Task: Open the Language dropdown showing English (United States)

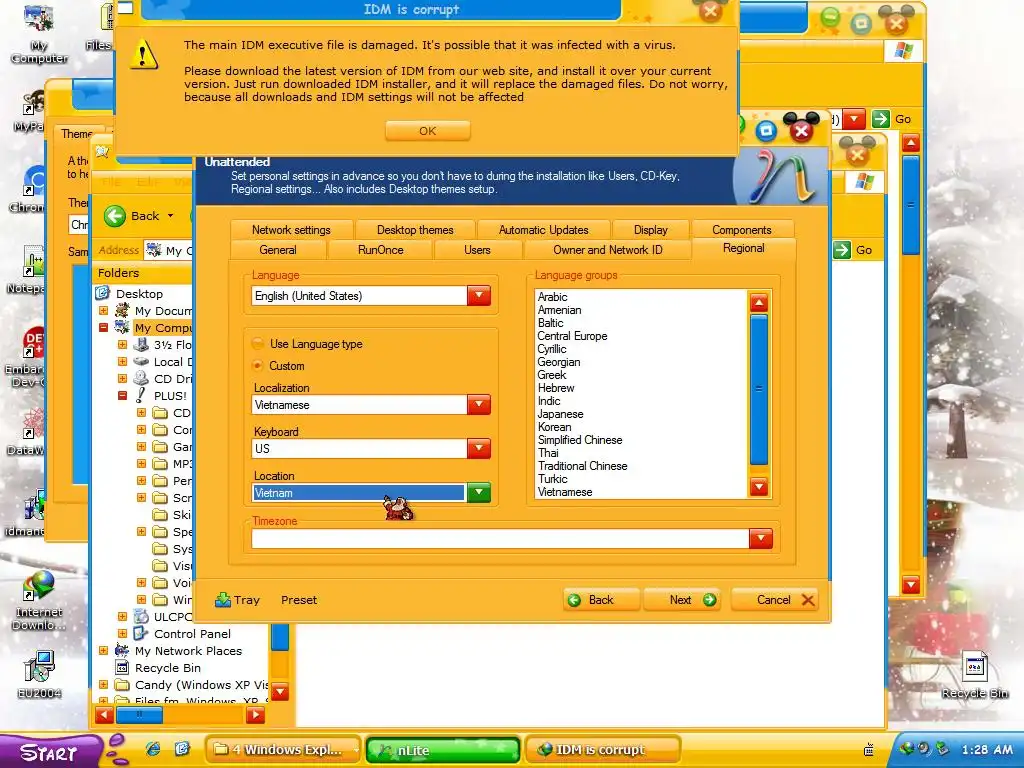Action: pos(479,296)
